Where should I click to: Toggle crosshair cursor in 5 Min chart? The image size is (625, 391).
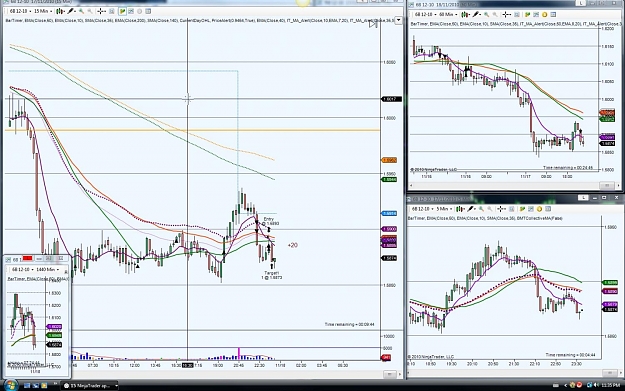click(x=501, y=208)
